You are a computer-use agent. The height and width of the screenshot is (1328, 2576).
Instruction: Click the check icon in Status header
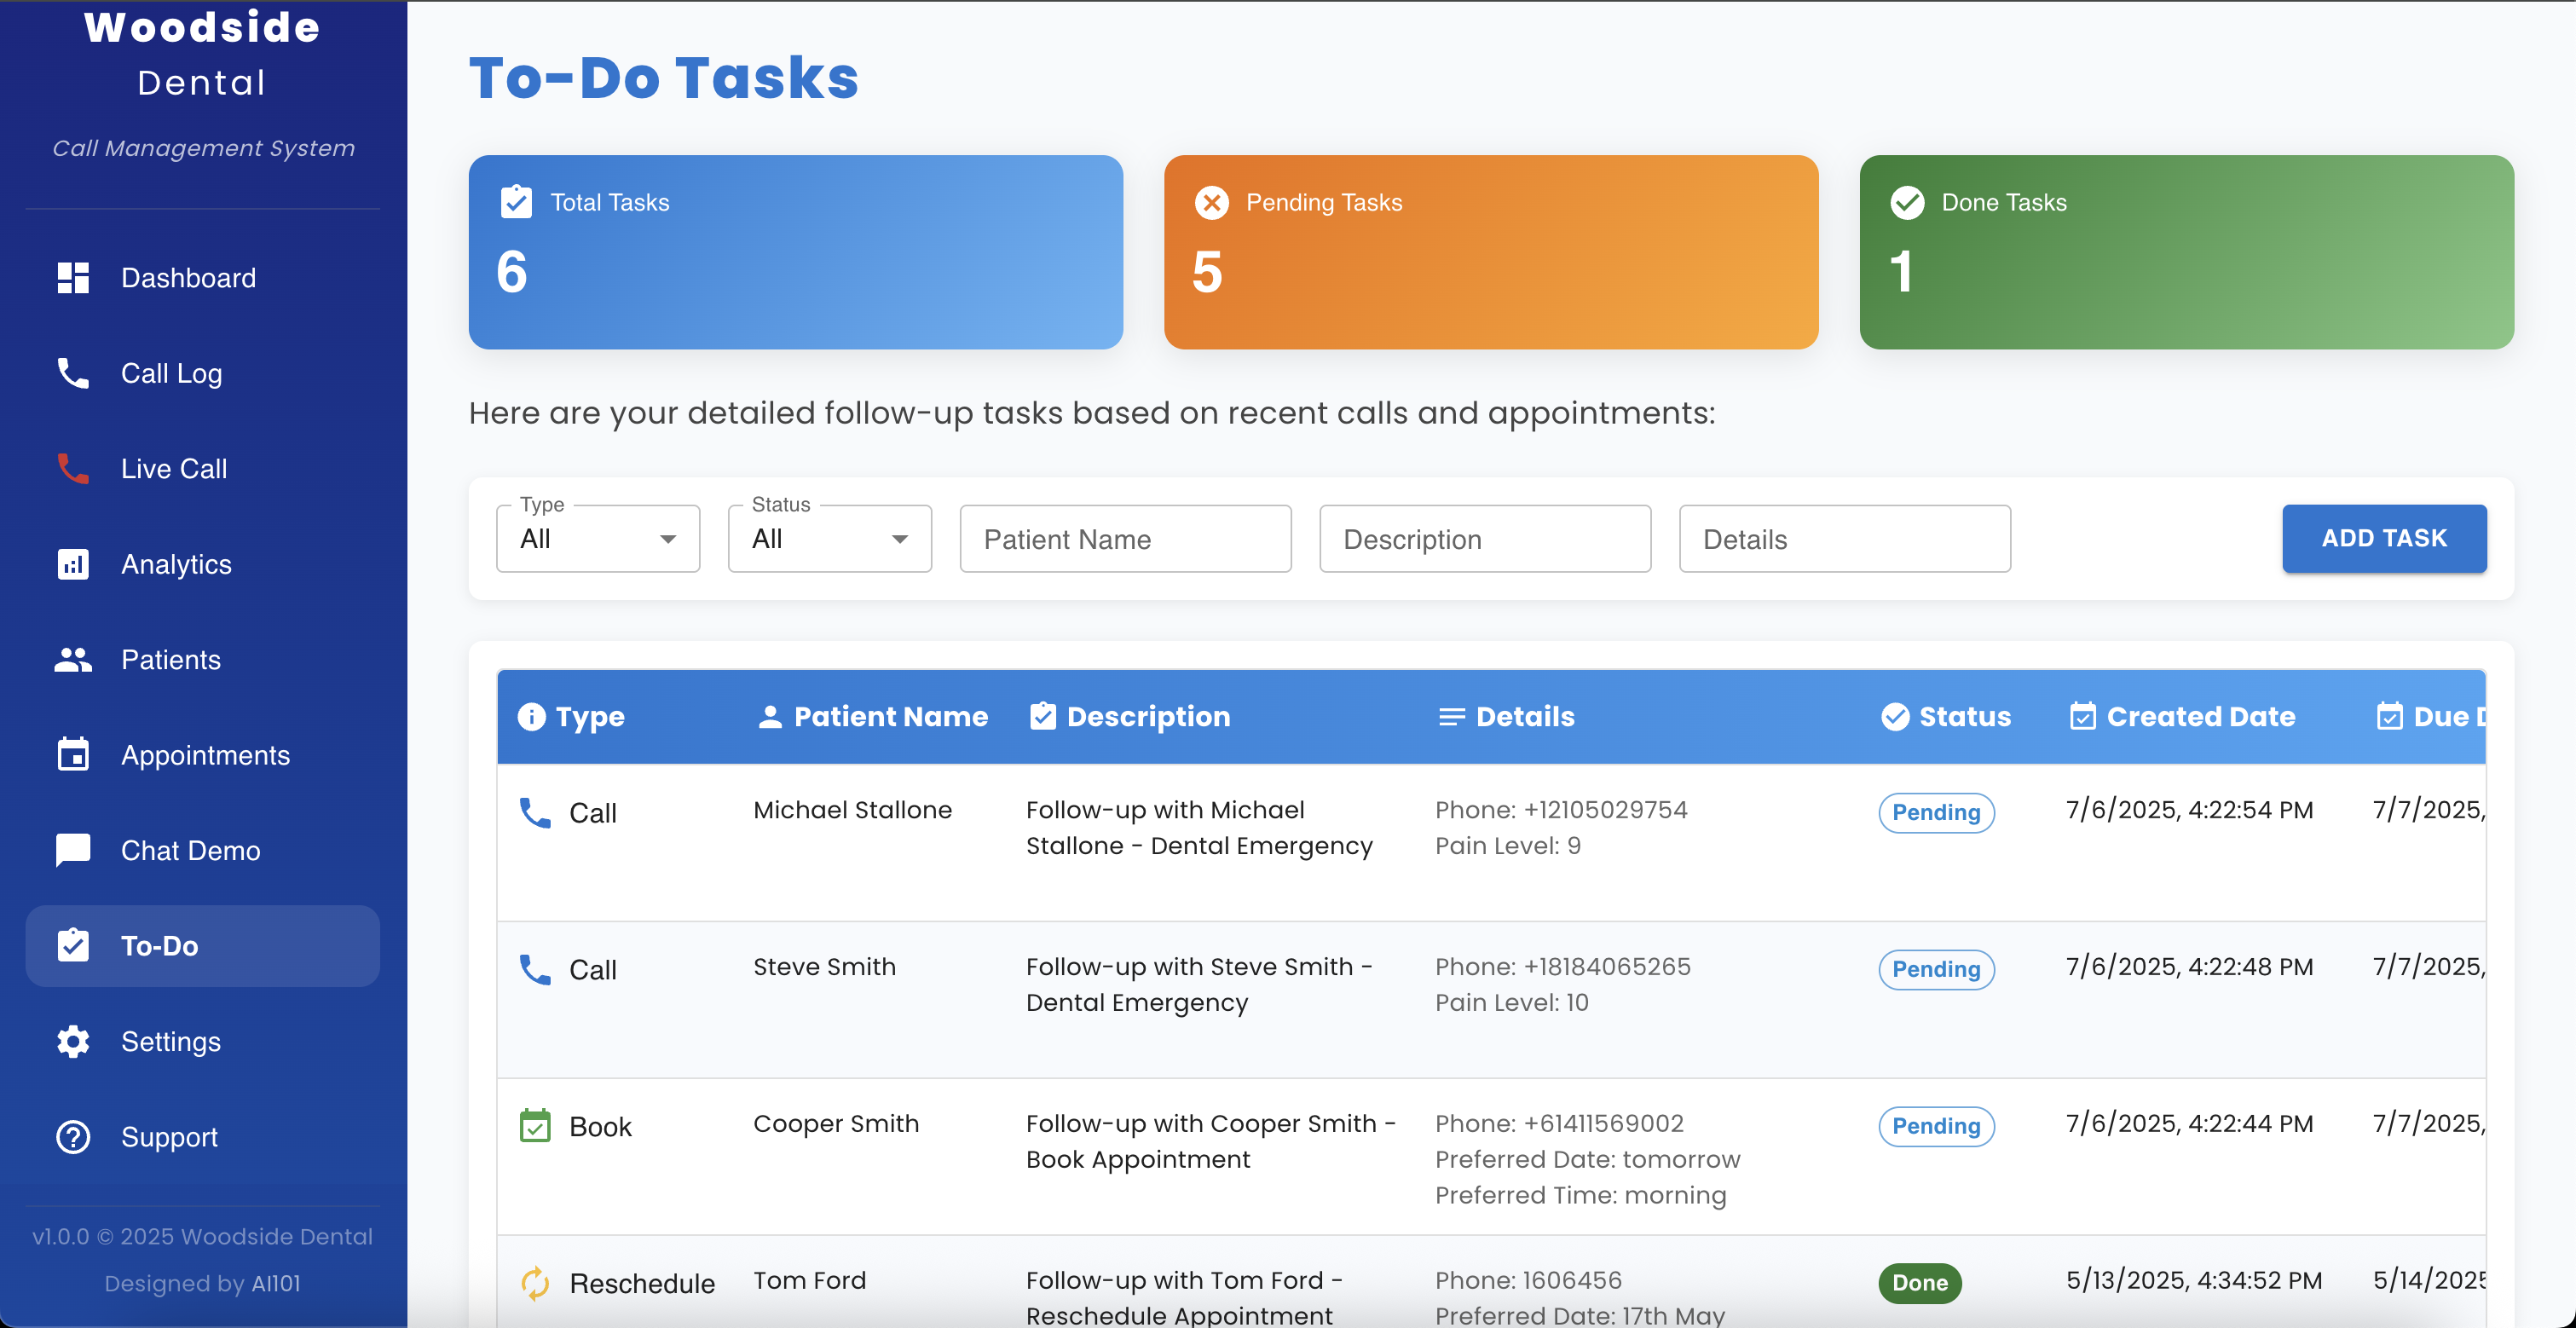(1895, 716)
